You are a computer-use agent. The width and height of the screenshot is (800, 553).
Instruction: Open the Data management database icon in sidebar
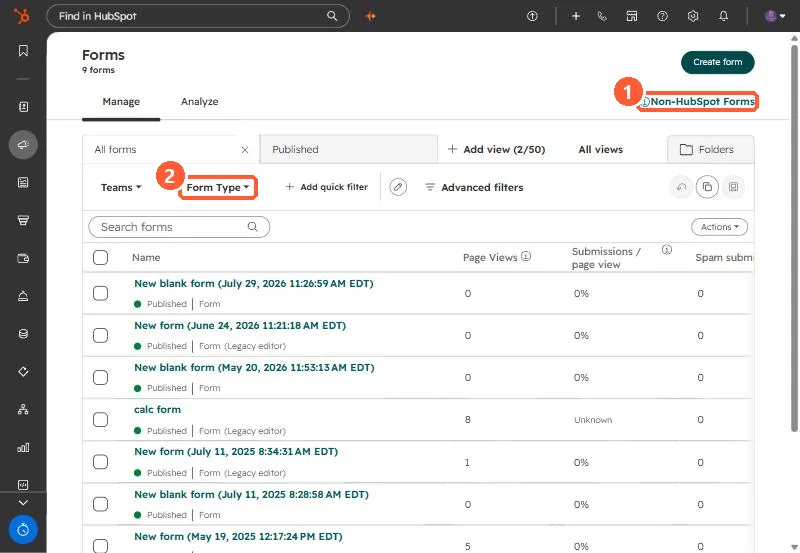click(23, 334)
